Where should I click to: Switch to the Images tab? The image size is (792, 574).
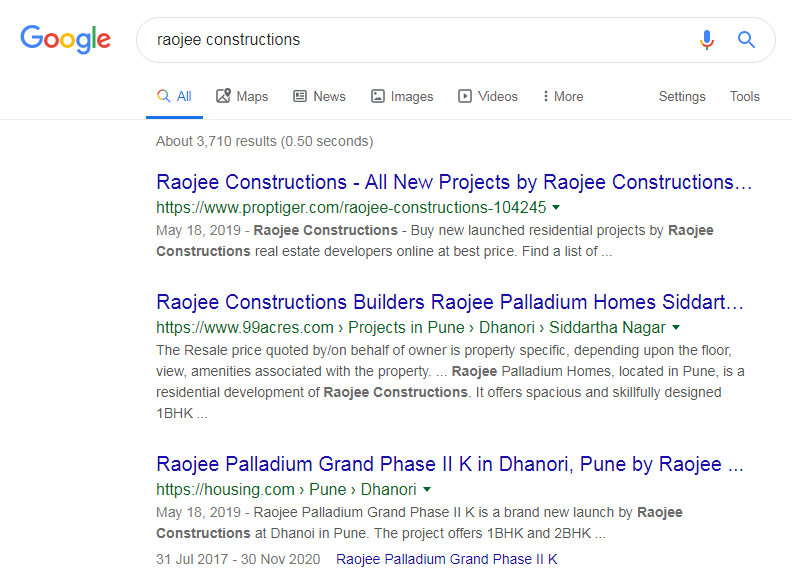[x=402, y=97]
